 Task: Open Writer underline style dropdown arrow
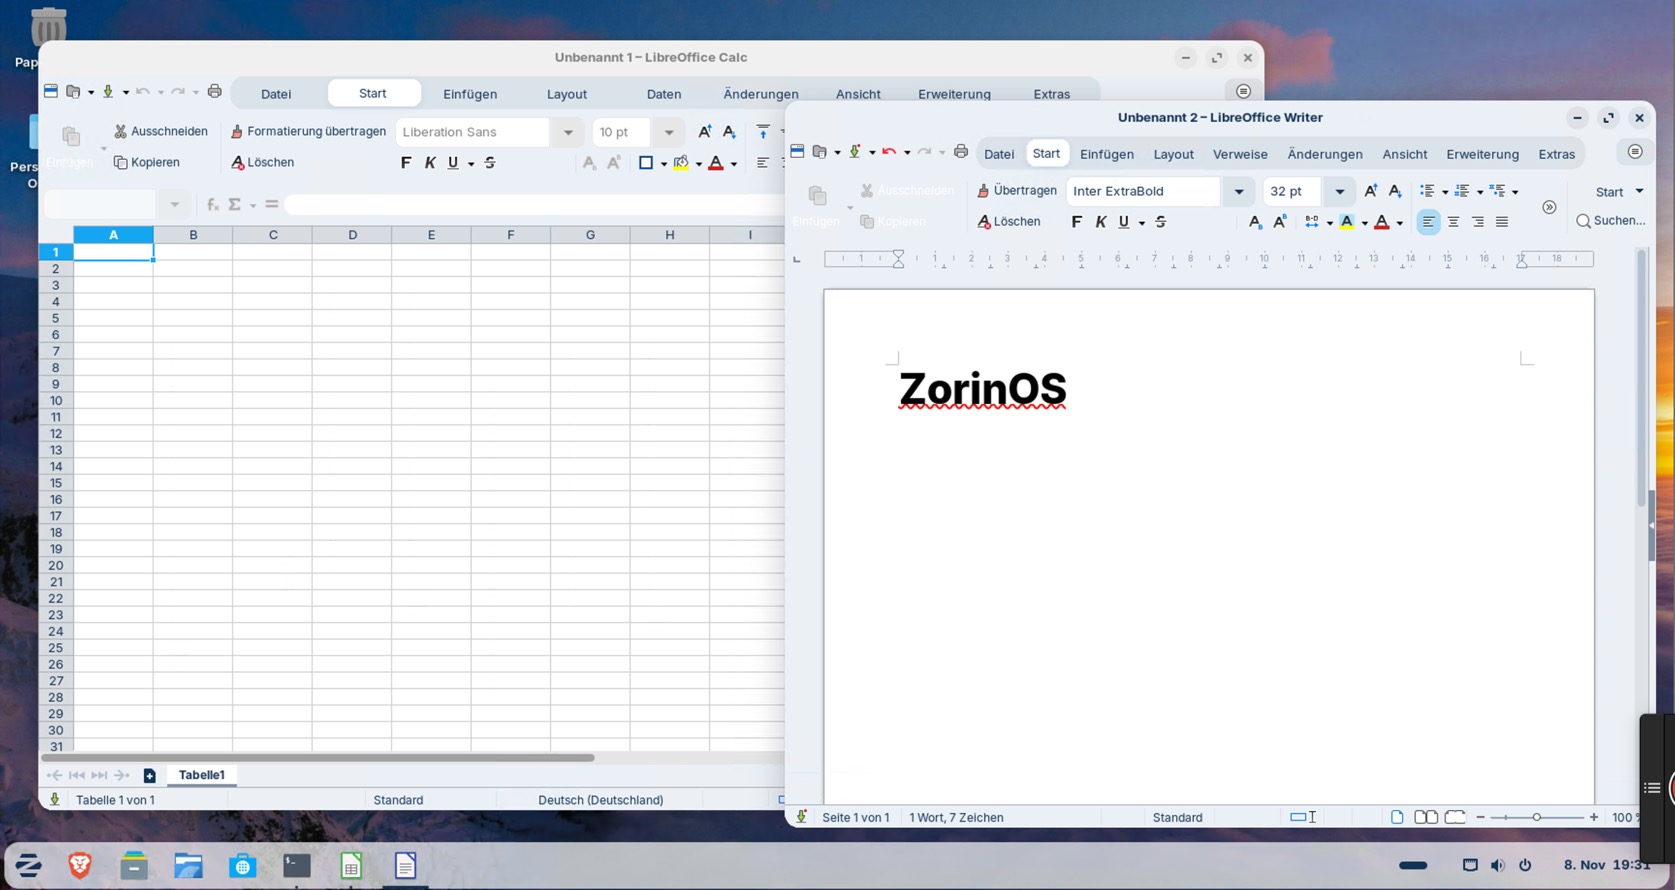point(1142,223)
